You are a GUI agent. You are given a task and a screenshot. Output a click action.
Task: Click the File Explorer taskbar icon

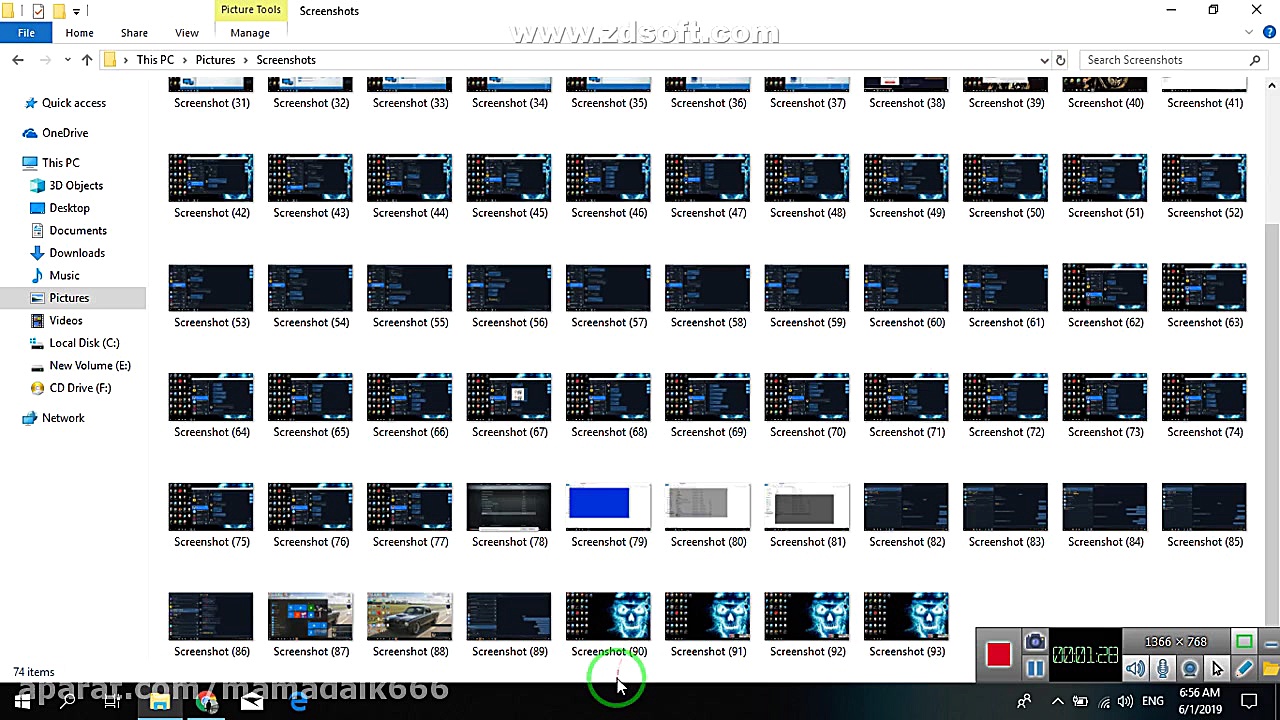pos(160,701)
